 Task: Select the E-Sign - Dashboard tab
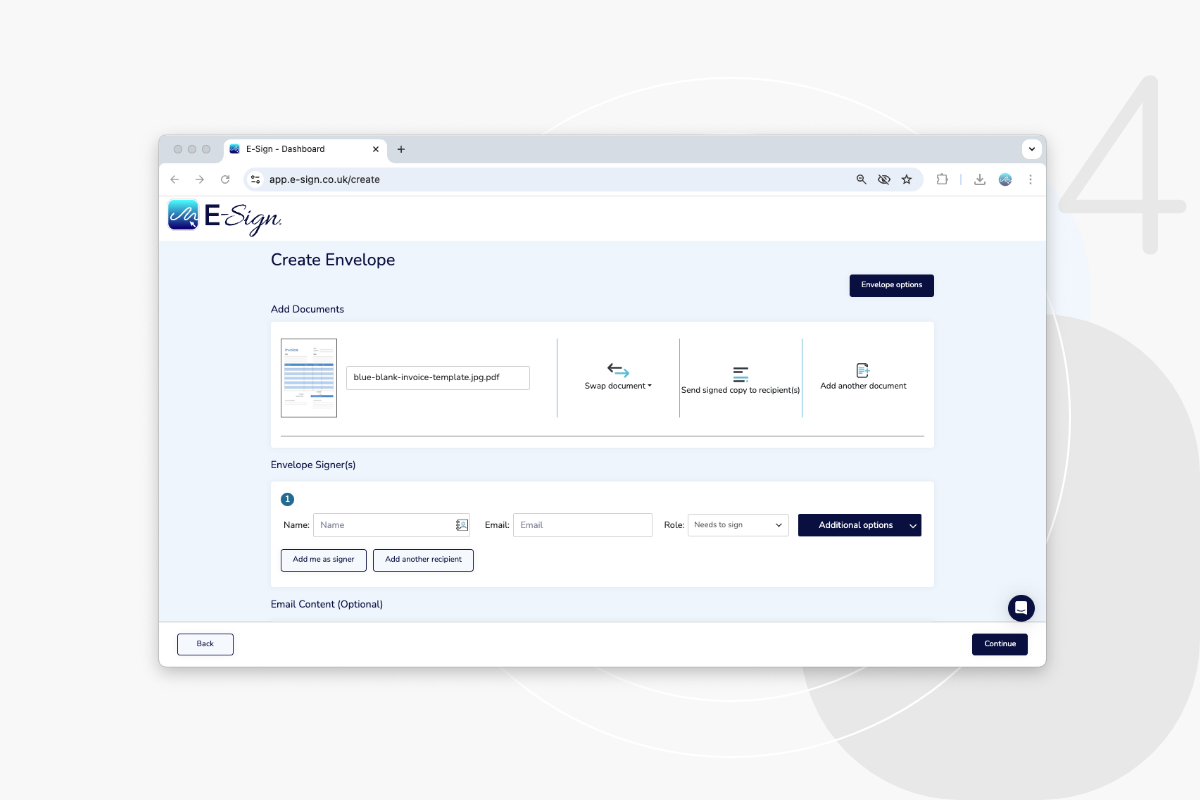tap(305, 149)
